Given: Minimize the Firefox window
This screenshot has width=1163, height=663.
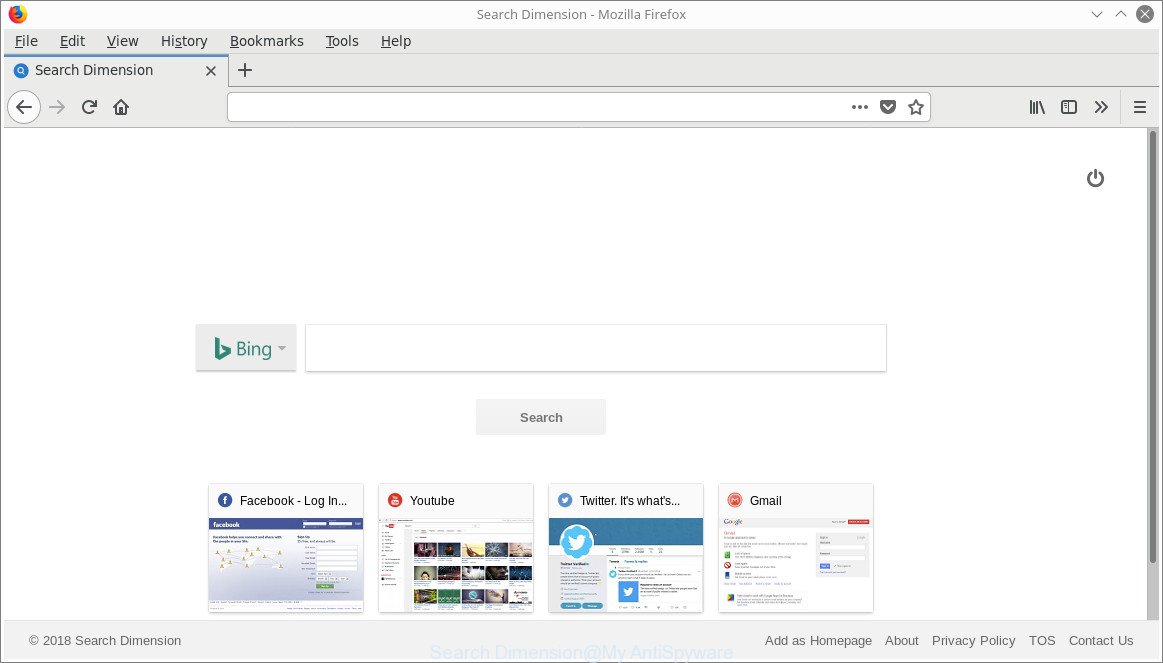Looking at the screenshot, I should [x=1097, y=14].
